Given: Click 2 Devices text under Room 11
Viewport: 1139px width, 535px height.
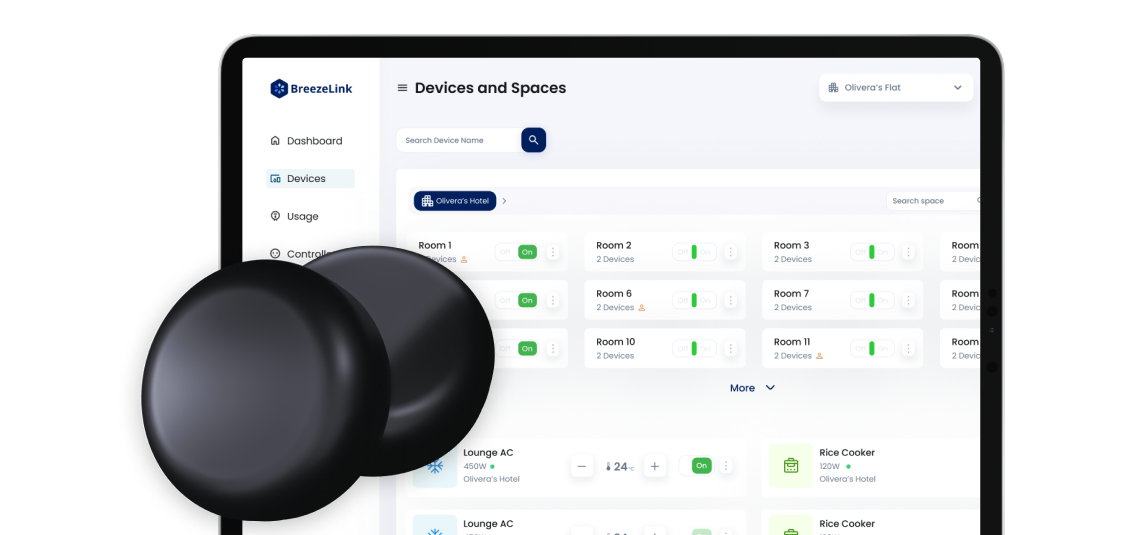Looking at the screenshot, I should (x=793, y=356).
